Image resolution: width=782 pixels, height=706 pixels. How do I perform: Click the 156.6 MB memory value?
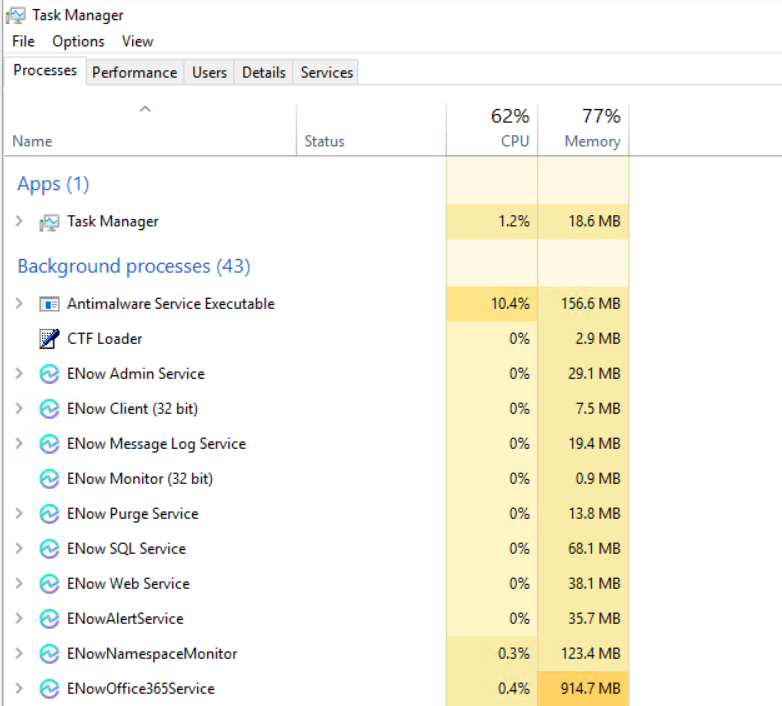tap(590, 304)
